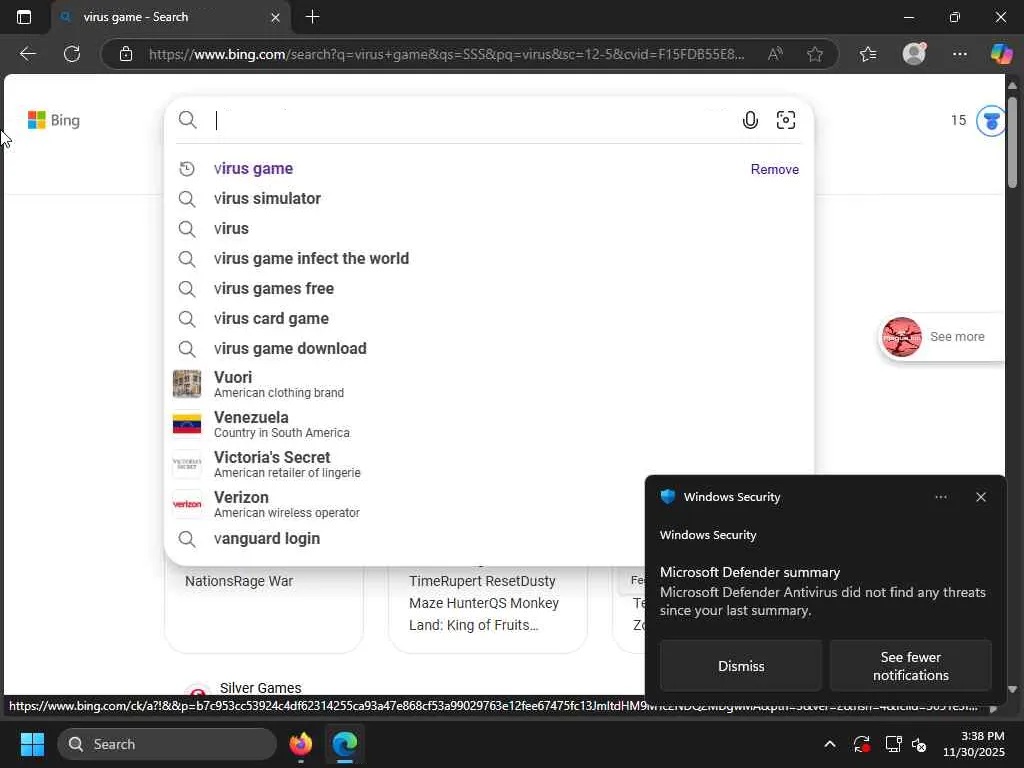Open Windows Security notification options dots
This screenshot has height=768, width=1024.
click(940, 498)
